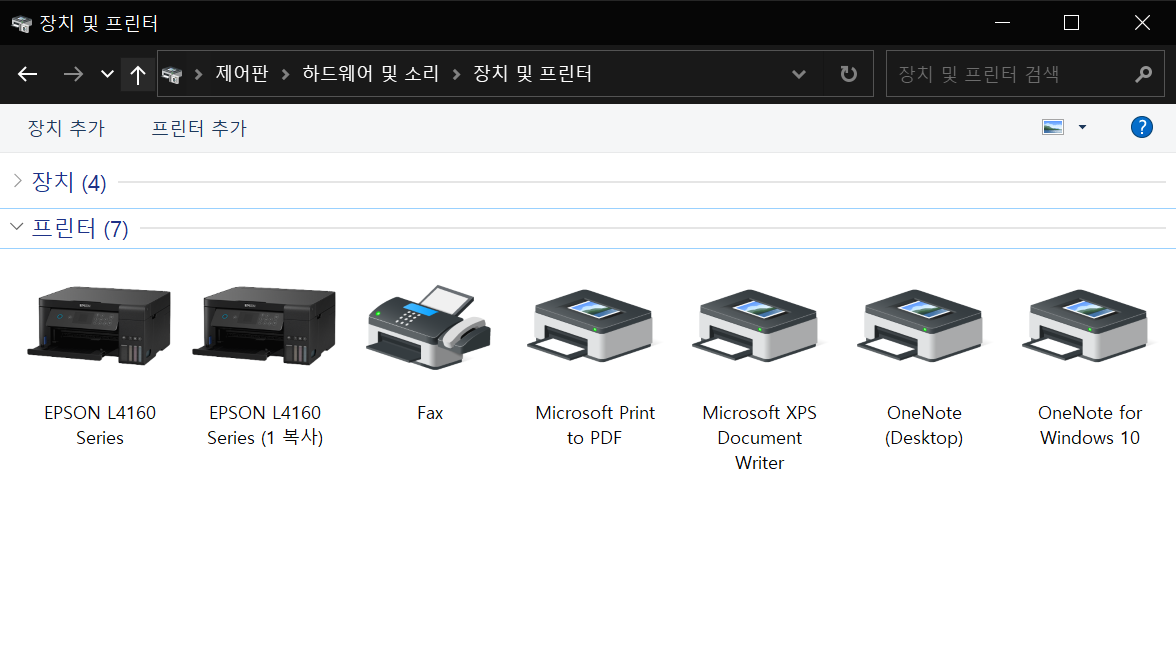Screen dimensions: 1176x667
Task: Select the Fax device icon
Action: [430, 326]
